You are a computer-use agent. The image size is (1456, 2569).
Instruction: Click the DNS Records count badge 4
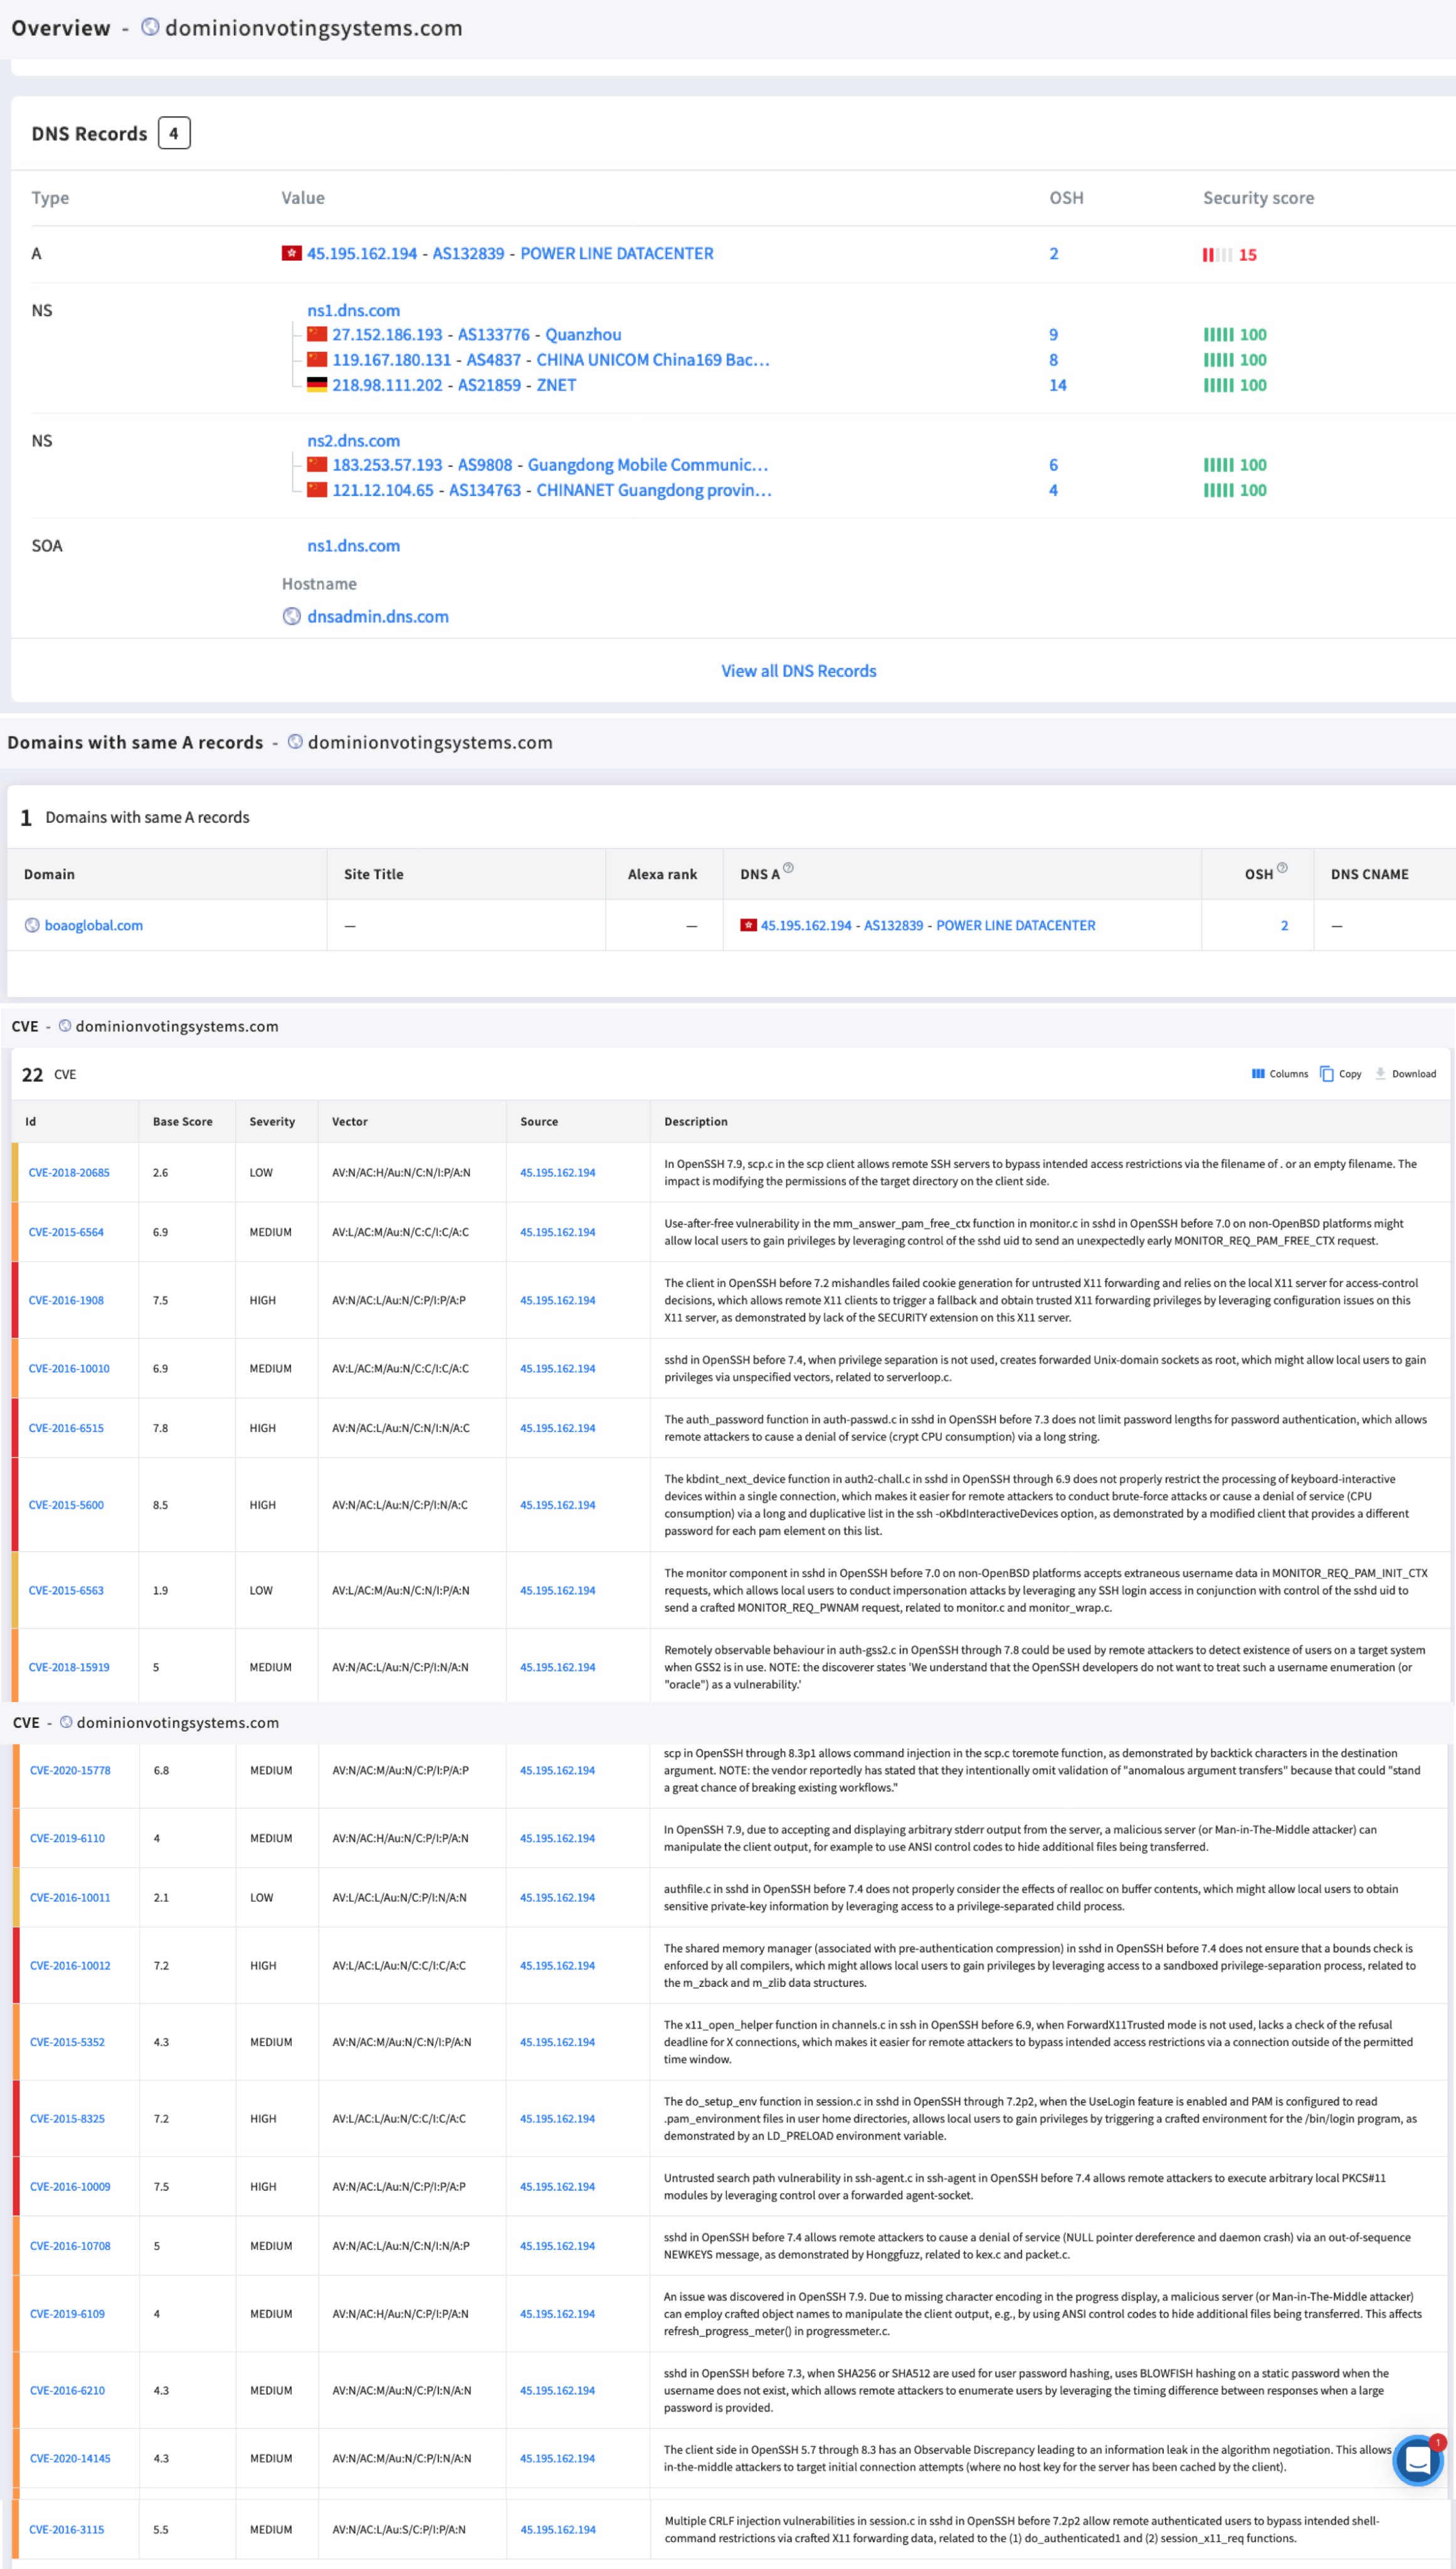[174, 133]
